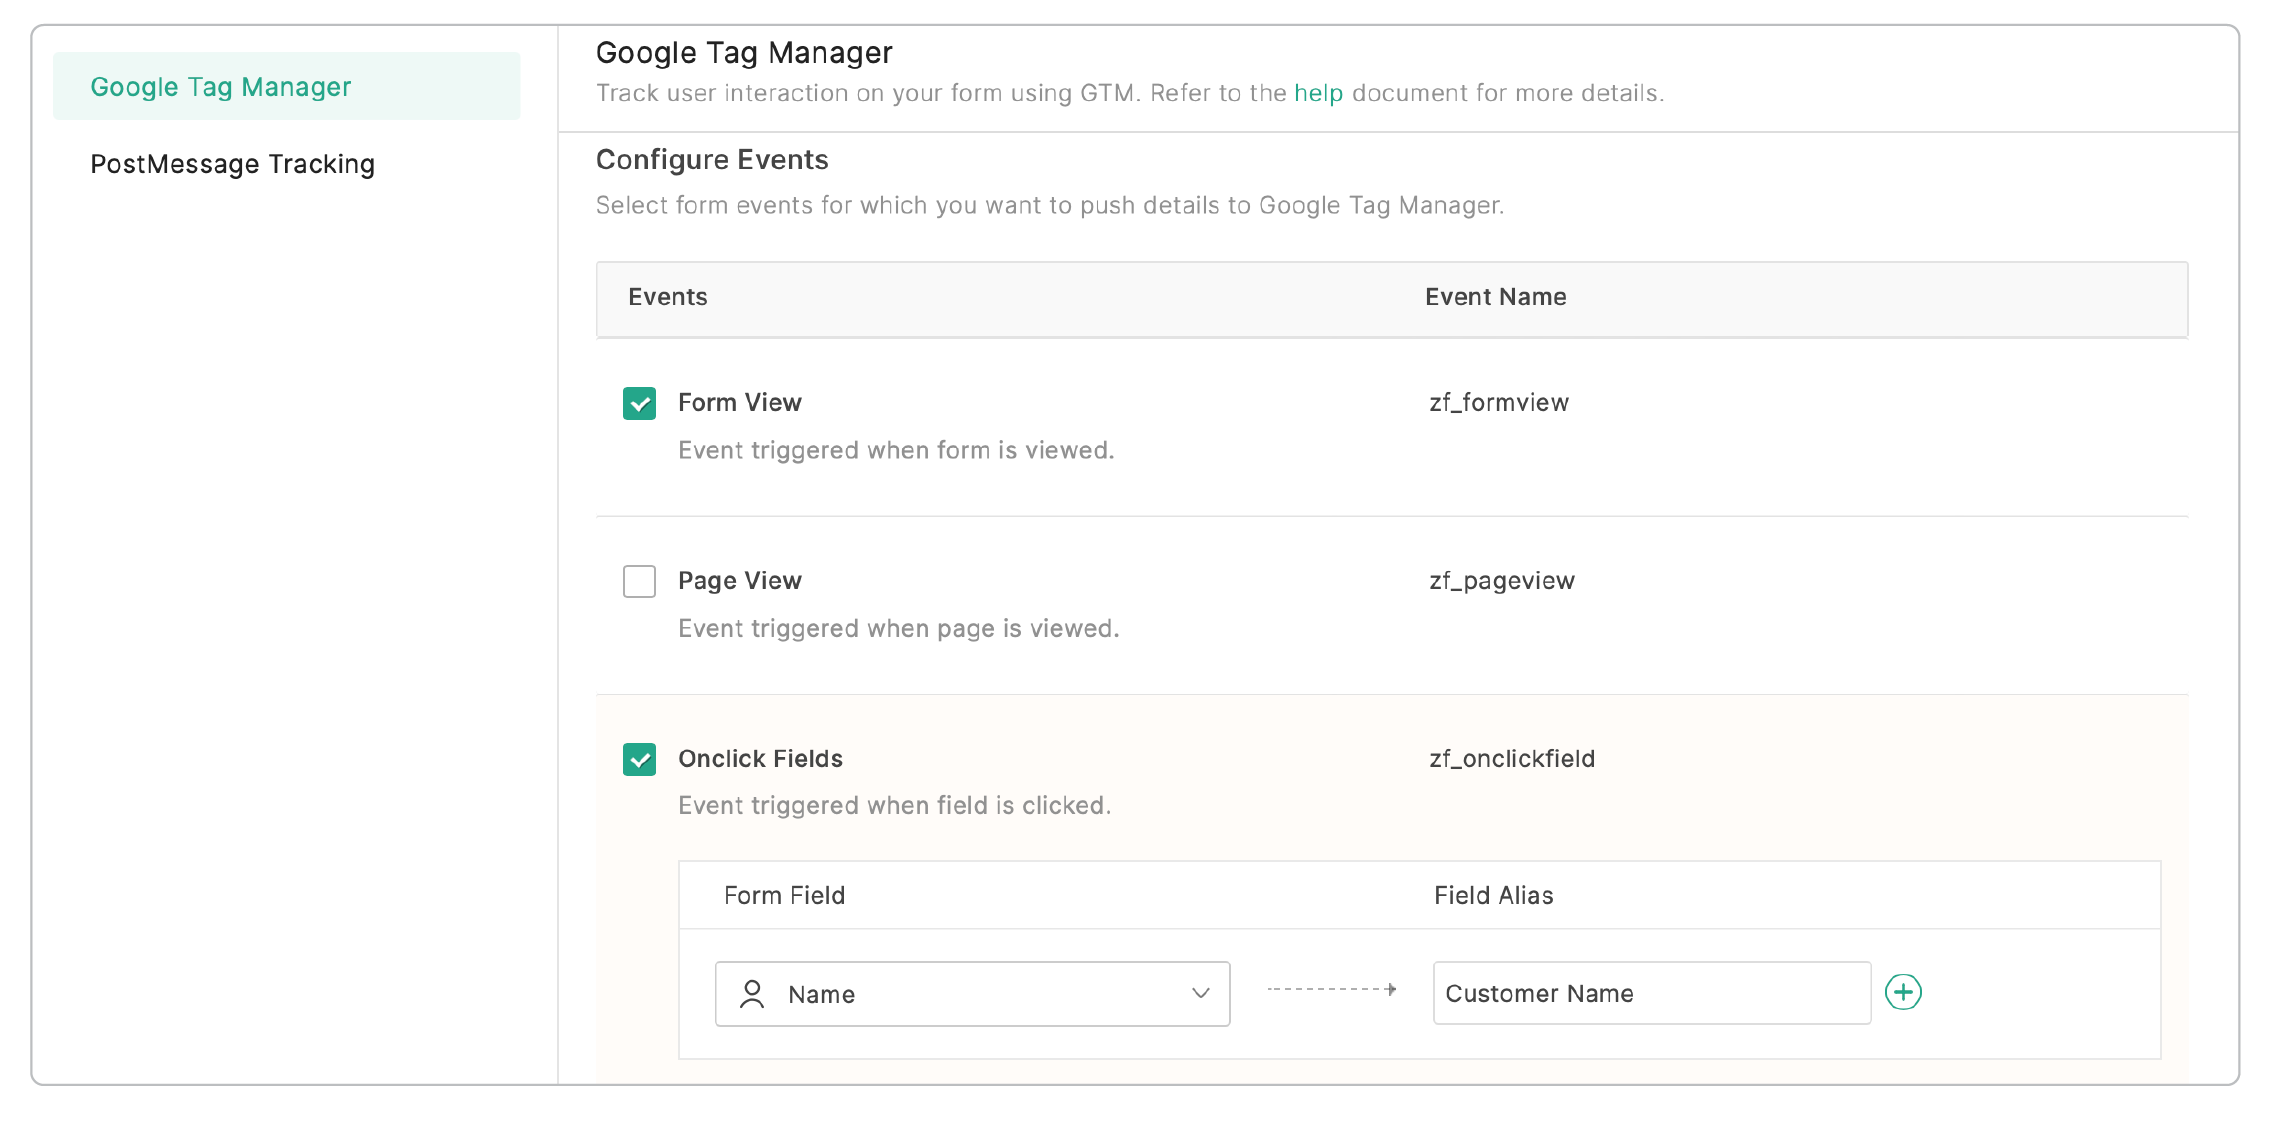The width and height of the screenshot is (2277, 1122).
Task: Enable the Page View checkbox
Action: 639,581
